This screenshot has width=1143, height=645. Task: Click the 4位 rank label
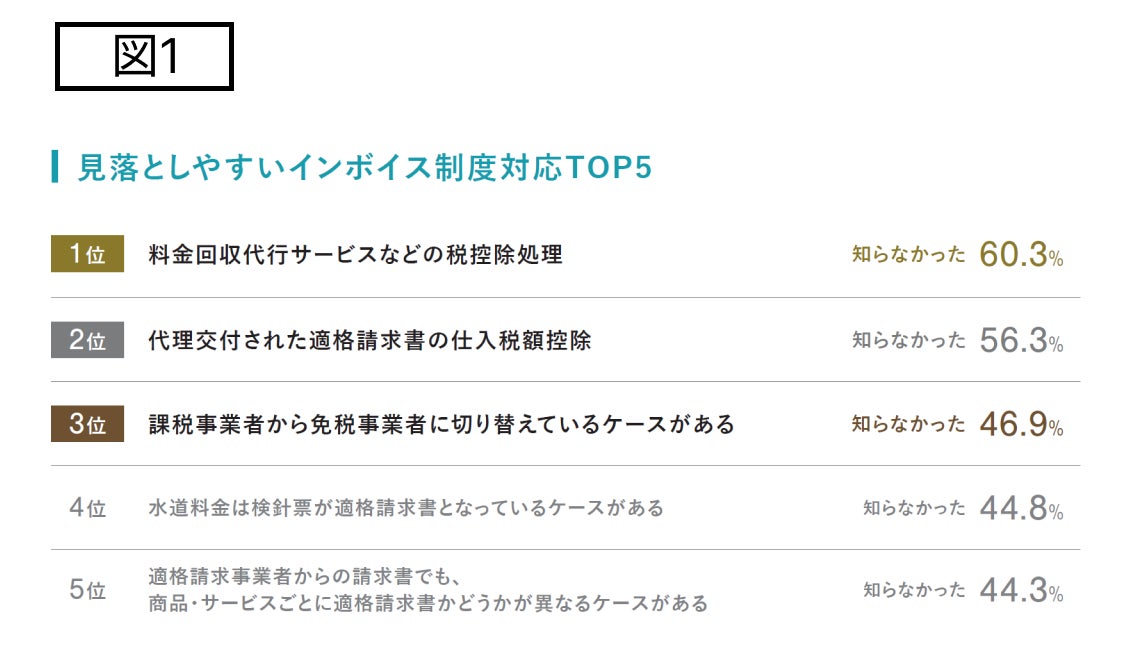point(87,508)
